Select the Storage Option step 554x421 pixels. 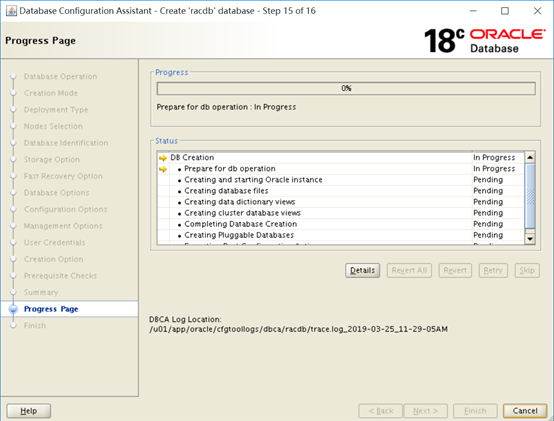click(x=52, y=160)
